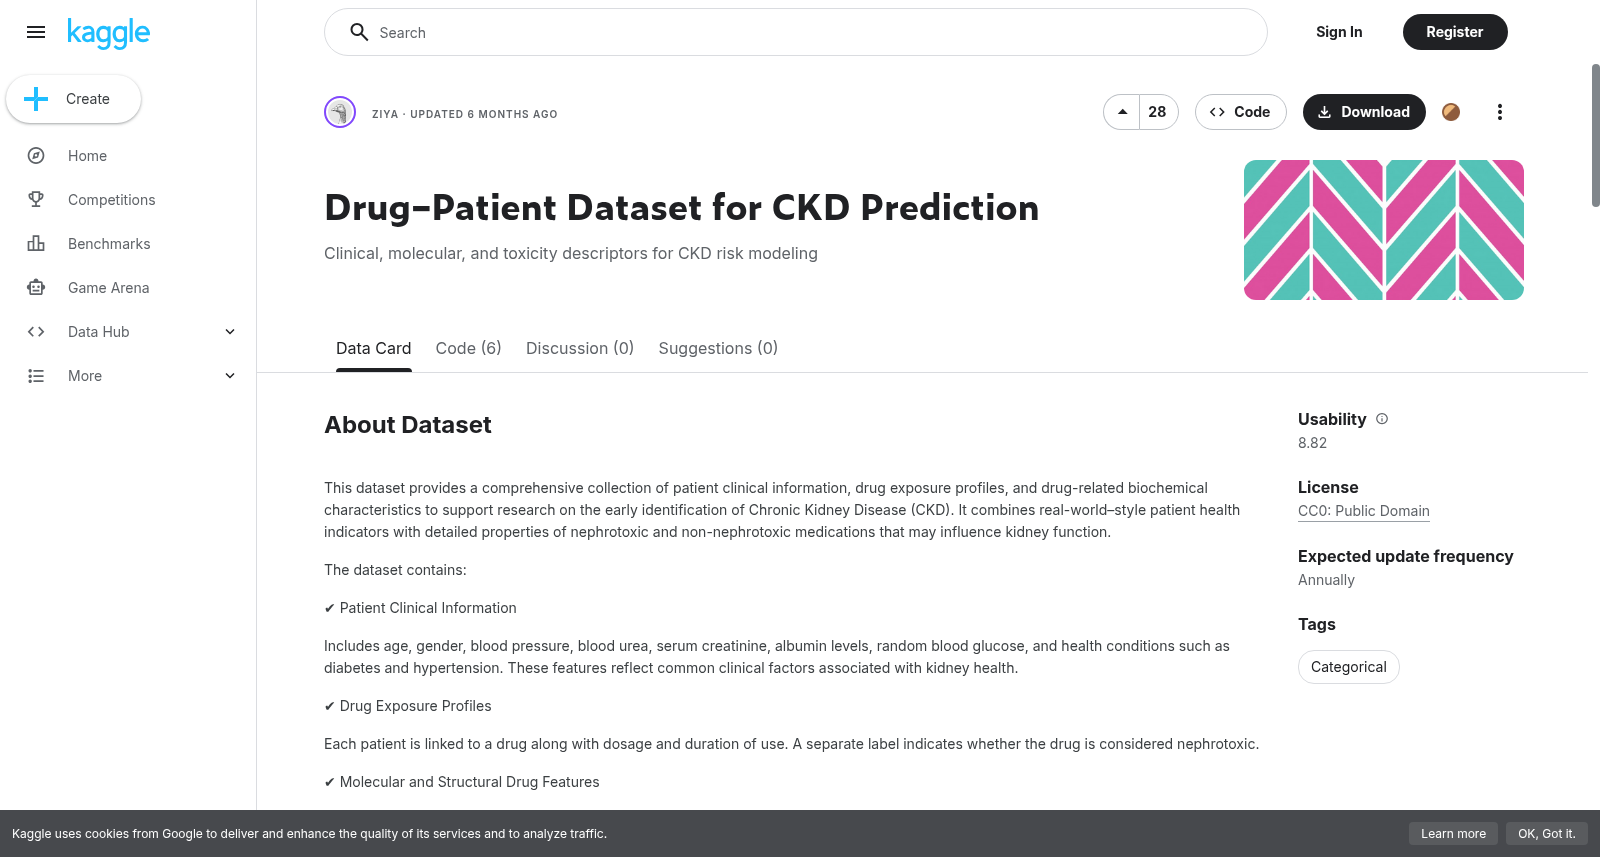Open the three-dot more options menu
1600x857 pixels.
tap(1499, 112)
